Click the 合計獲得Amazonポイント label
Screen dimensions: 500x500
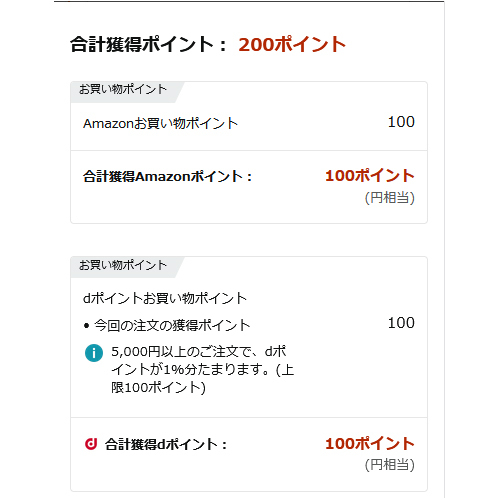(167, 176)
